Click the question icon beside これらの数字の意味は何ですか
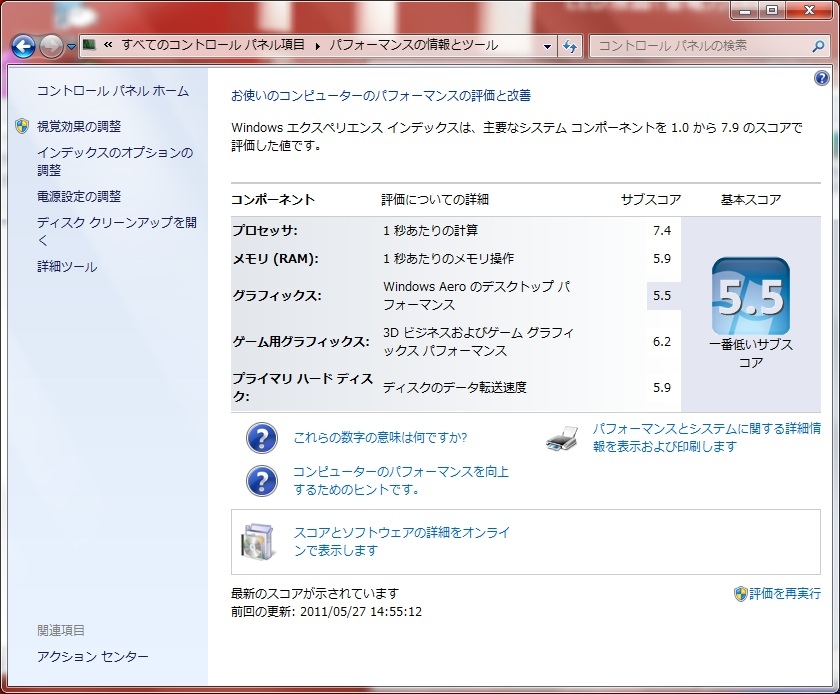 click(x=261, y=438)
